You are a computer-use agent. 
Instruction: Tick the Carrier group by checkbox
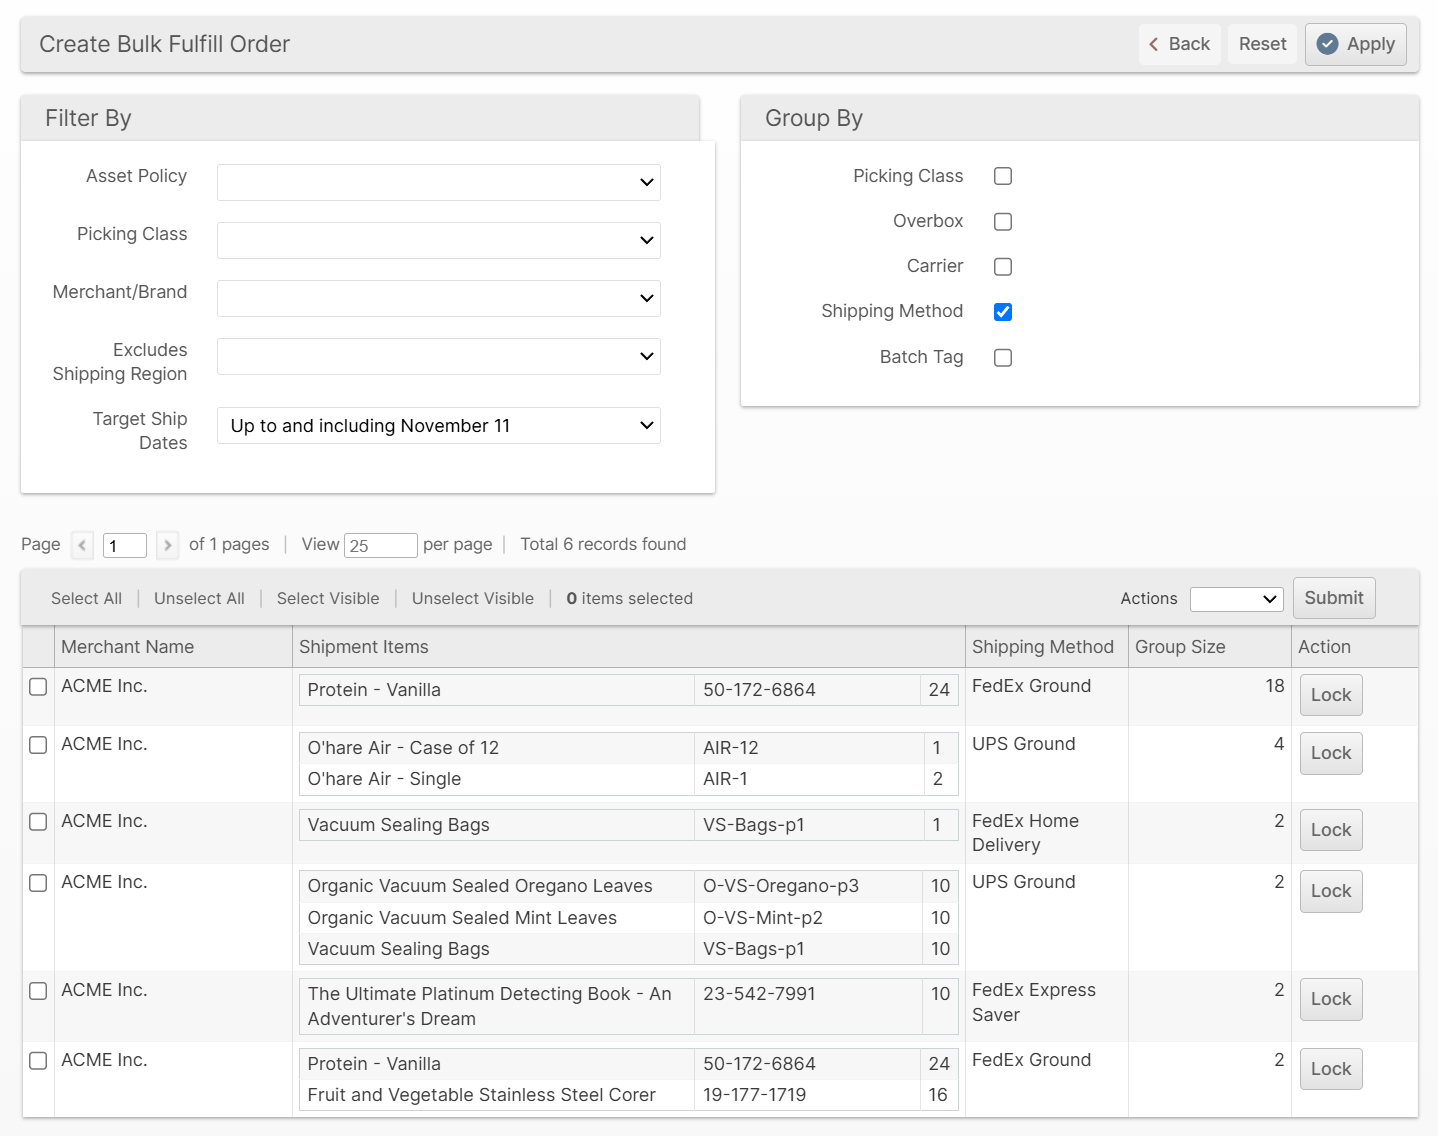coord(1003,267)
